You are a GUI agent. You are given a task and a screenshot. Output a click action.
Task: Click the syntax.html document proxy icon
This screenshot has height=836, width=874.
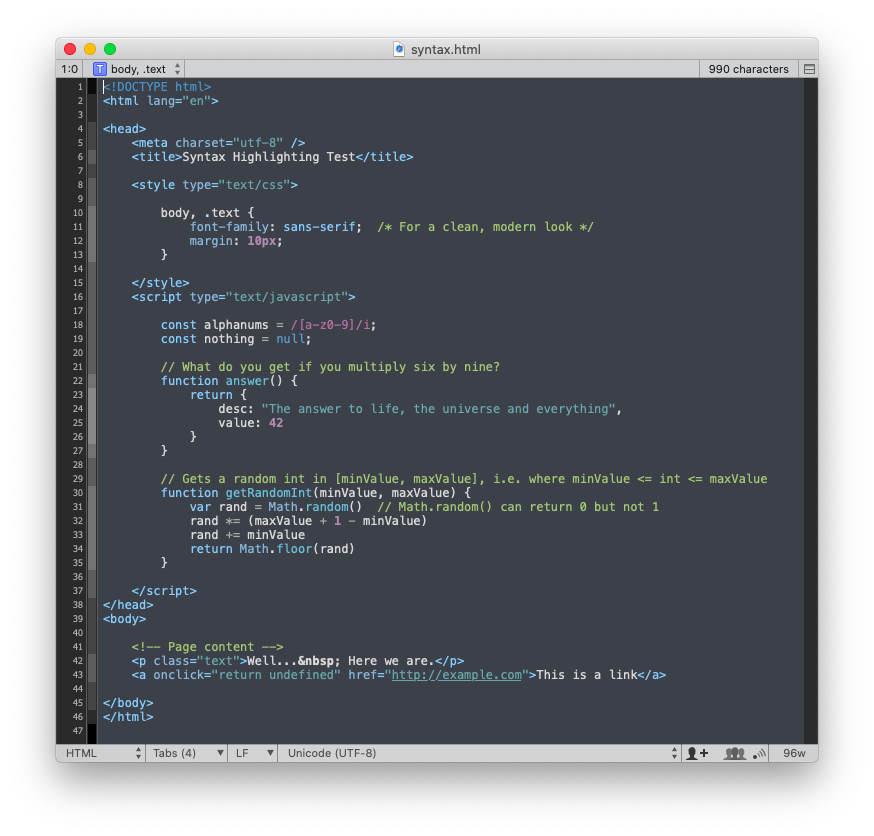(x=399, y=49)
